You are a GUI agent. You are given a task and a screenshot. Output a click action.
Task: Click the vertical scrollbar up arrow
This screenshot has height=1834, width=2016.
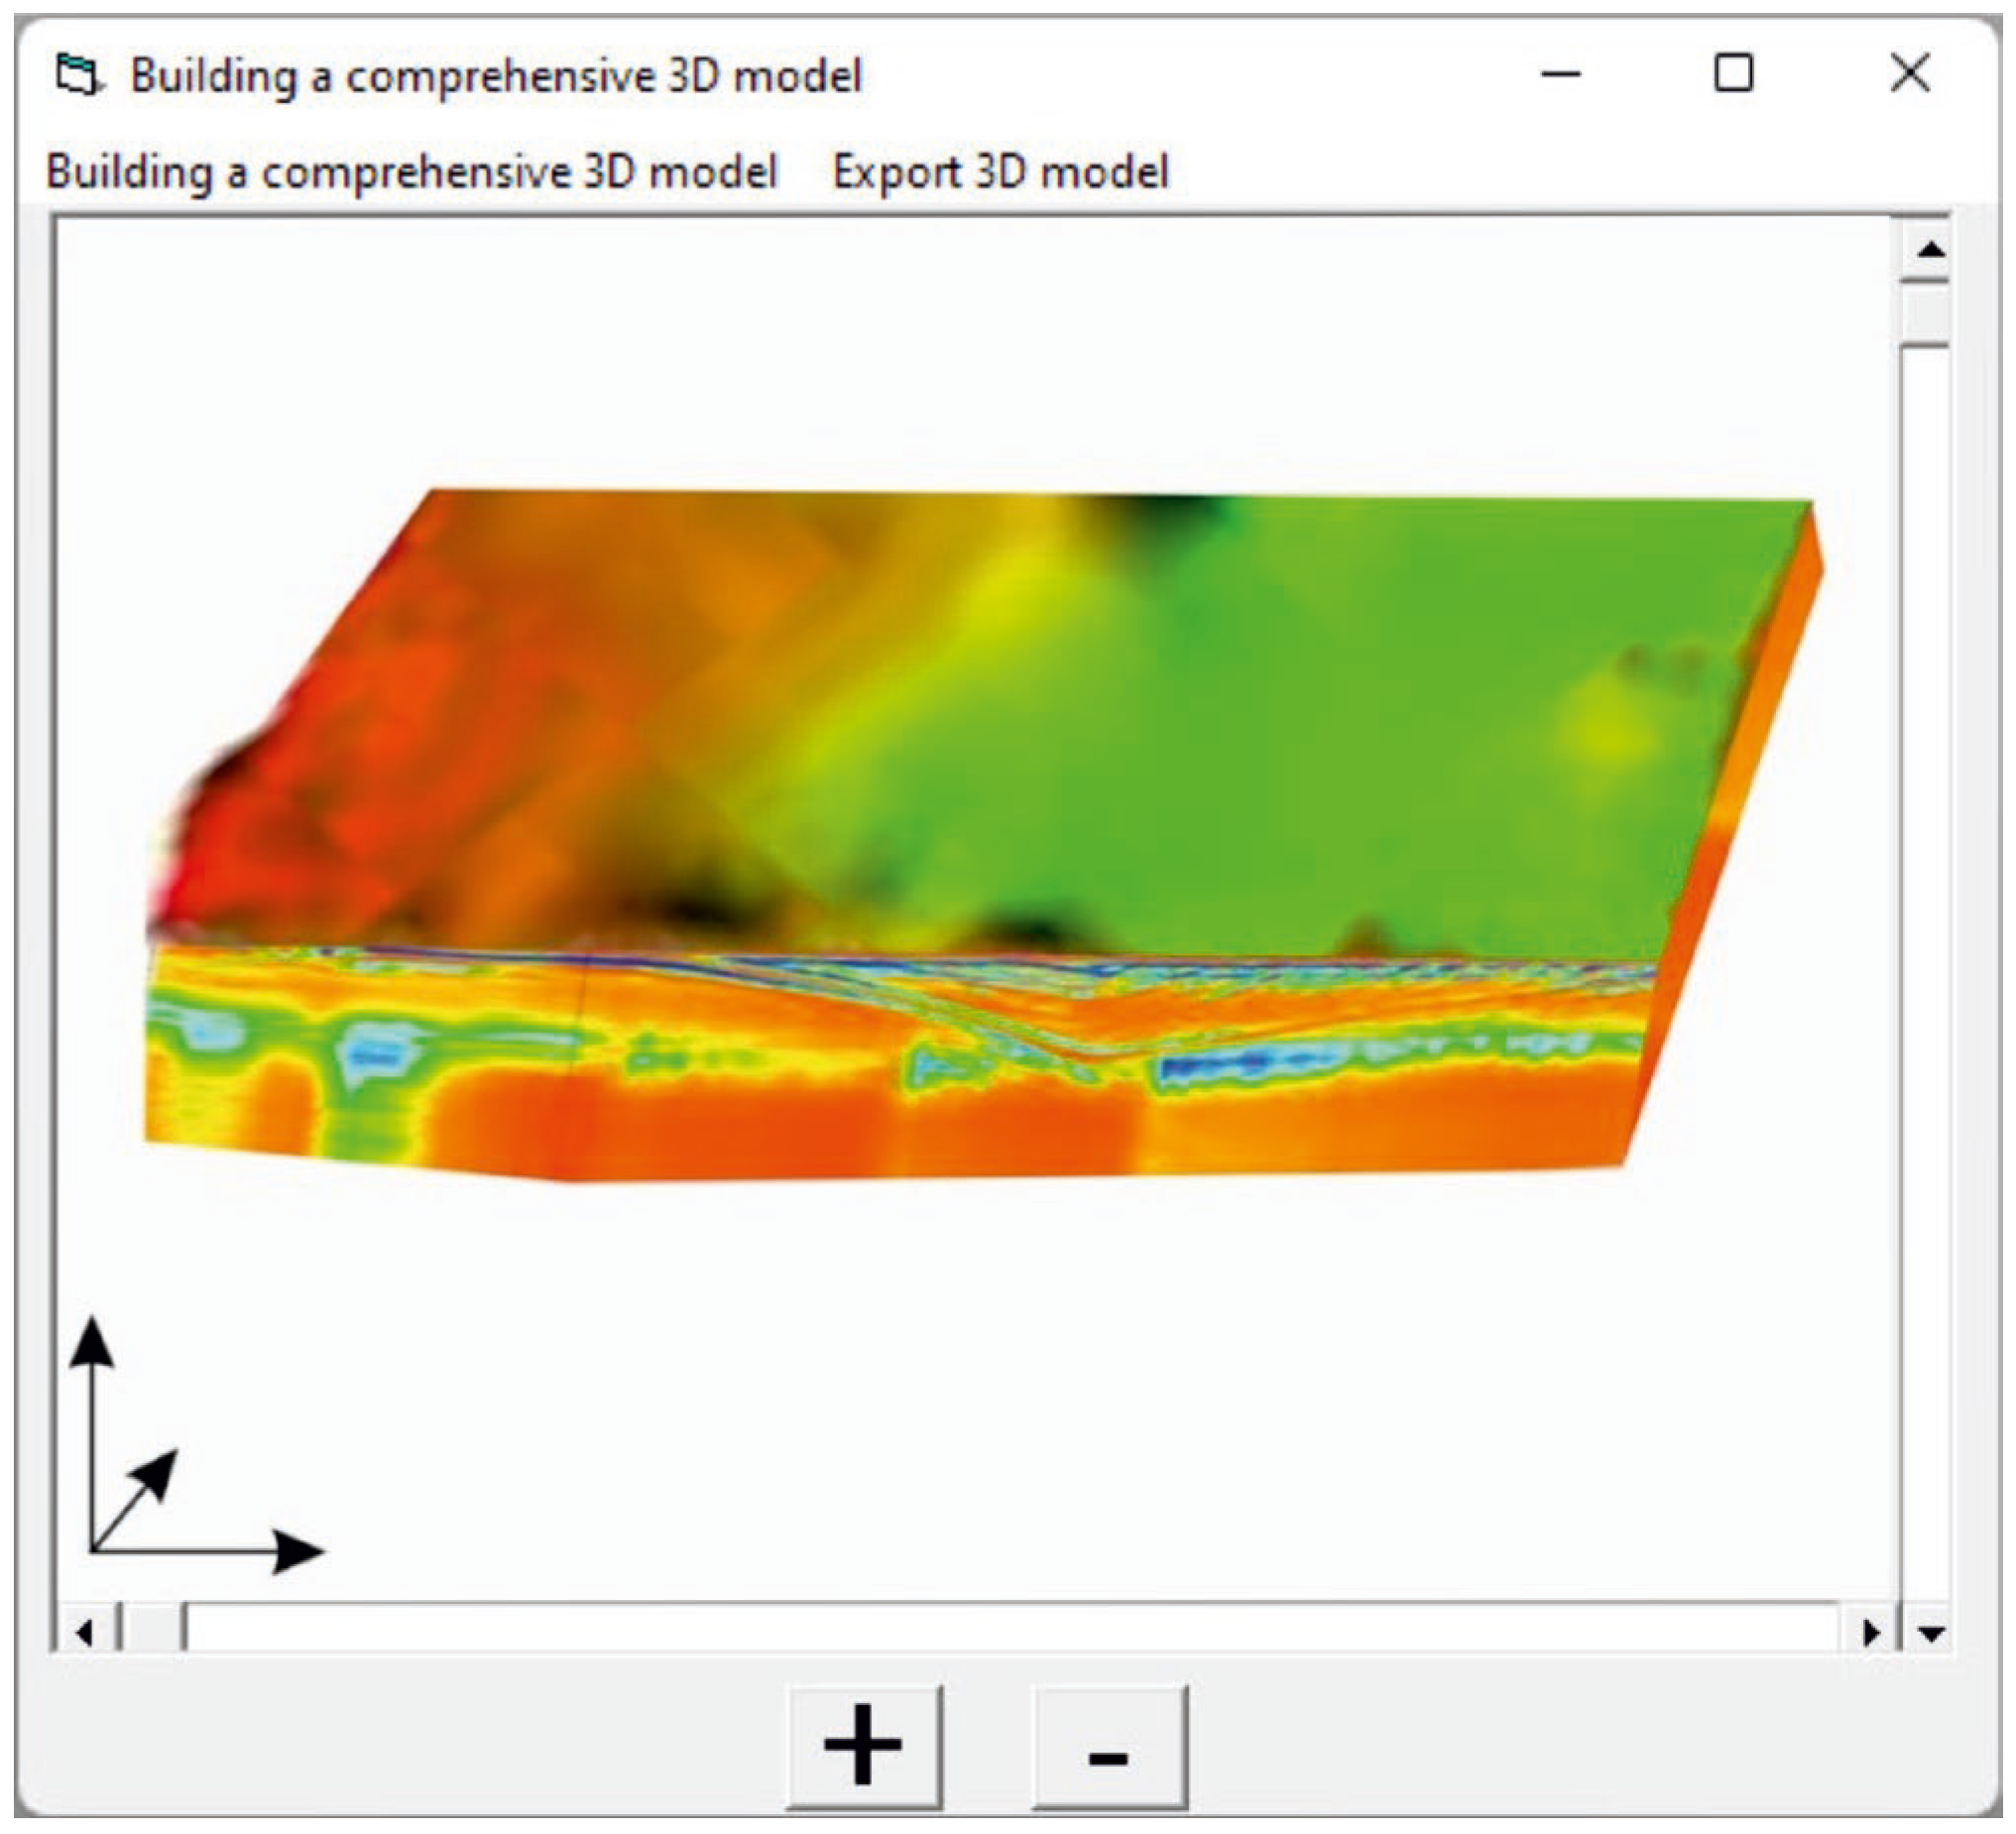click(1931, 249)
